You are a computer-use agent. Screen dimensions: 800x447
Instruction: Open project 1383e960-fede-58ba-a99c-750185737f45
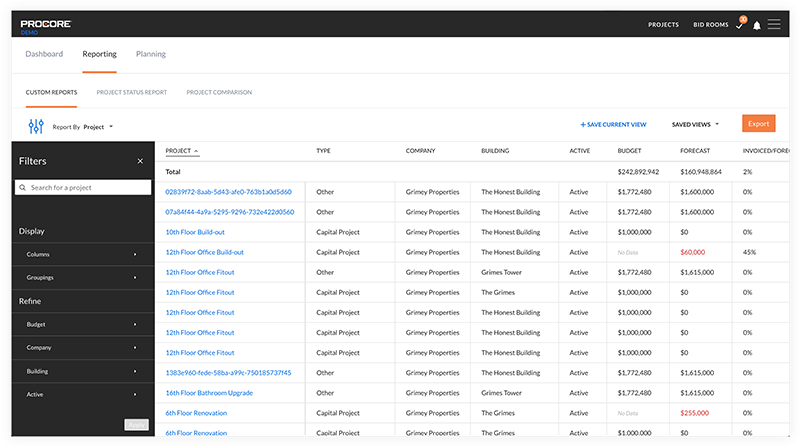[228, 372]
